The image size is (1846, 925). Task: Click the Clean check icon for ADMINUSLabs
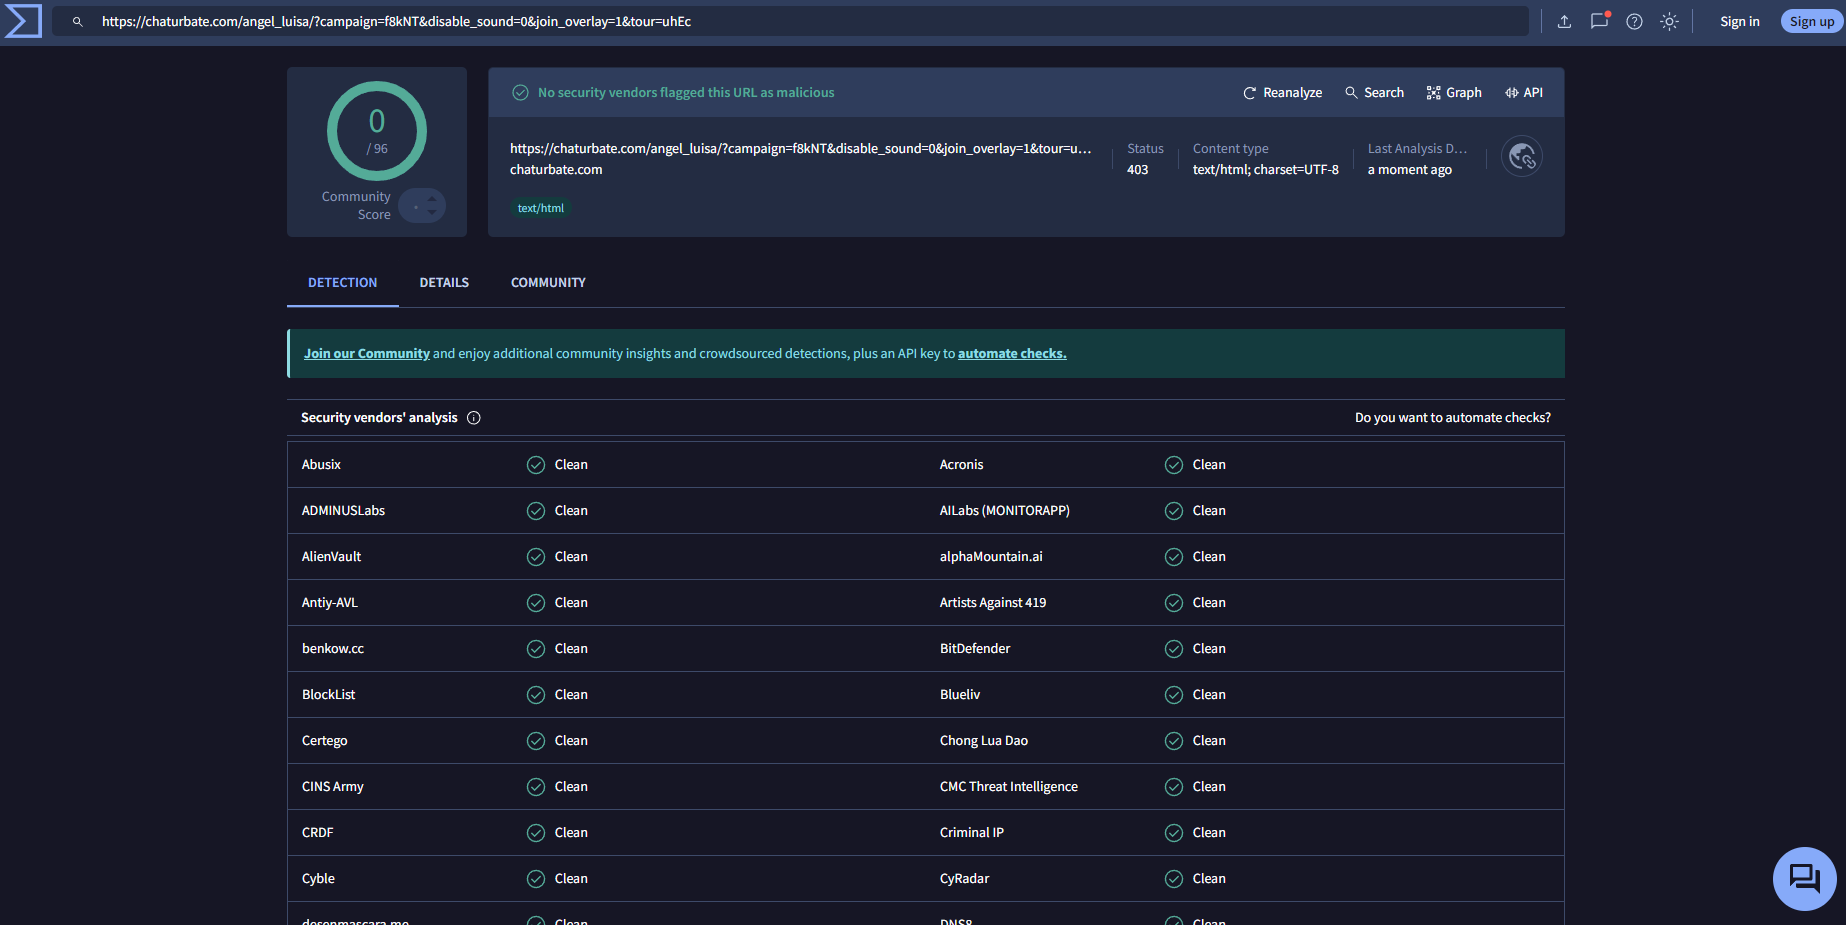tap(536, 511)
